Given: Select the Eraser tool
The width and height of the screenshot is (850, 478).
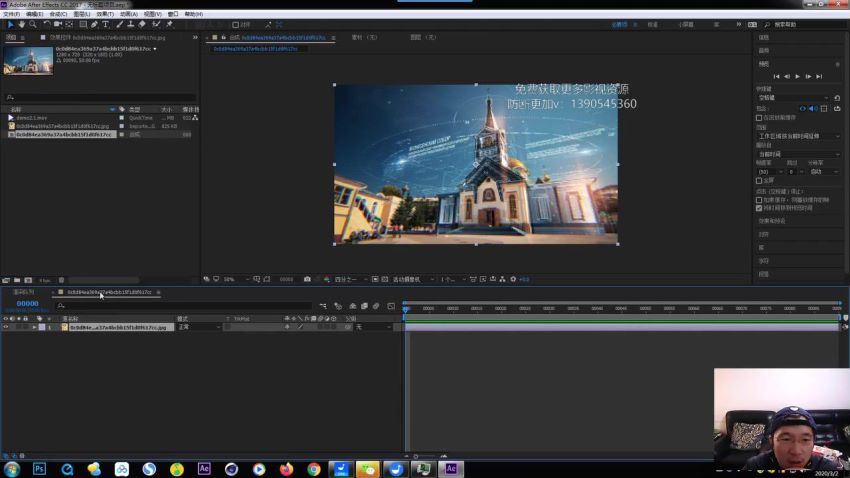Looking at the screenshot, I should [x=142, y=24].
